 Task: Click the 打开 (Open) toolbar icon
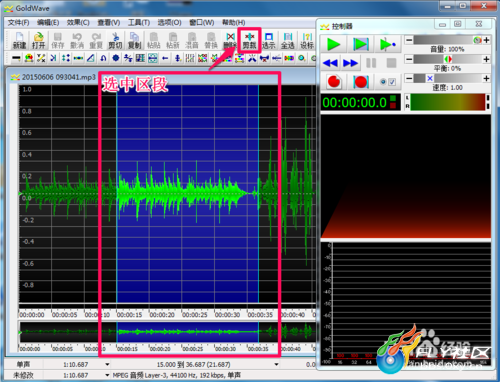pyautogui.click(x=38, y=40)
